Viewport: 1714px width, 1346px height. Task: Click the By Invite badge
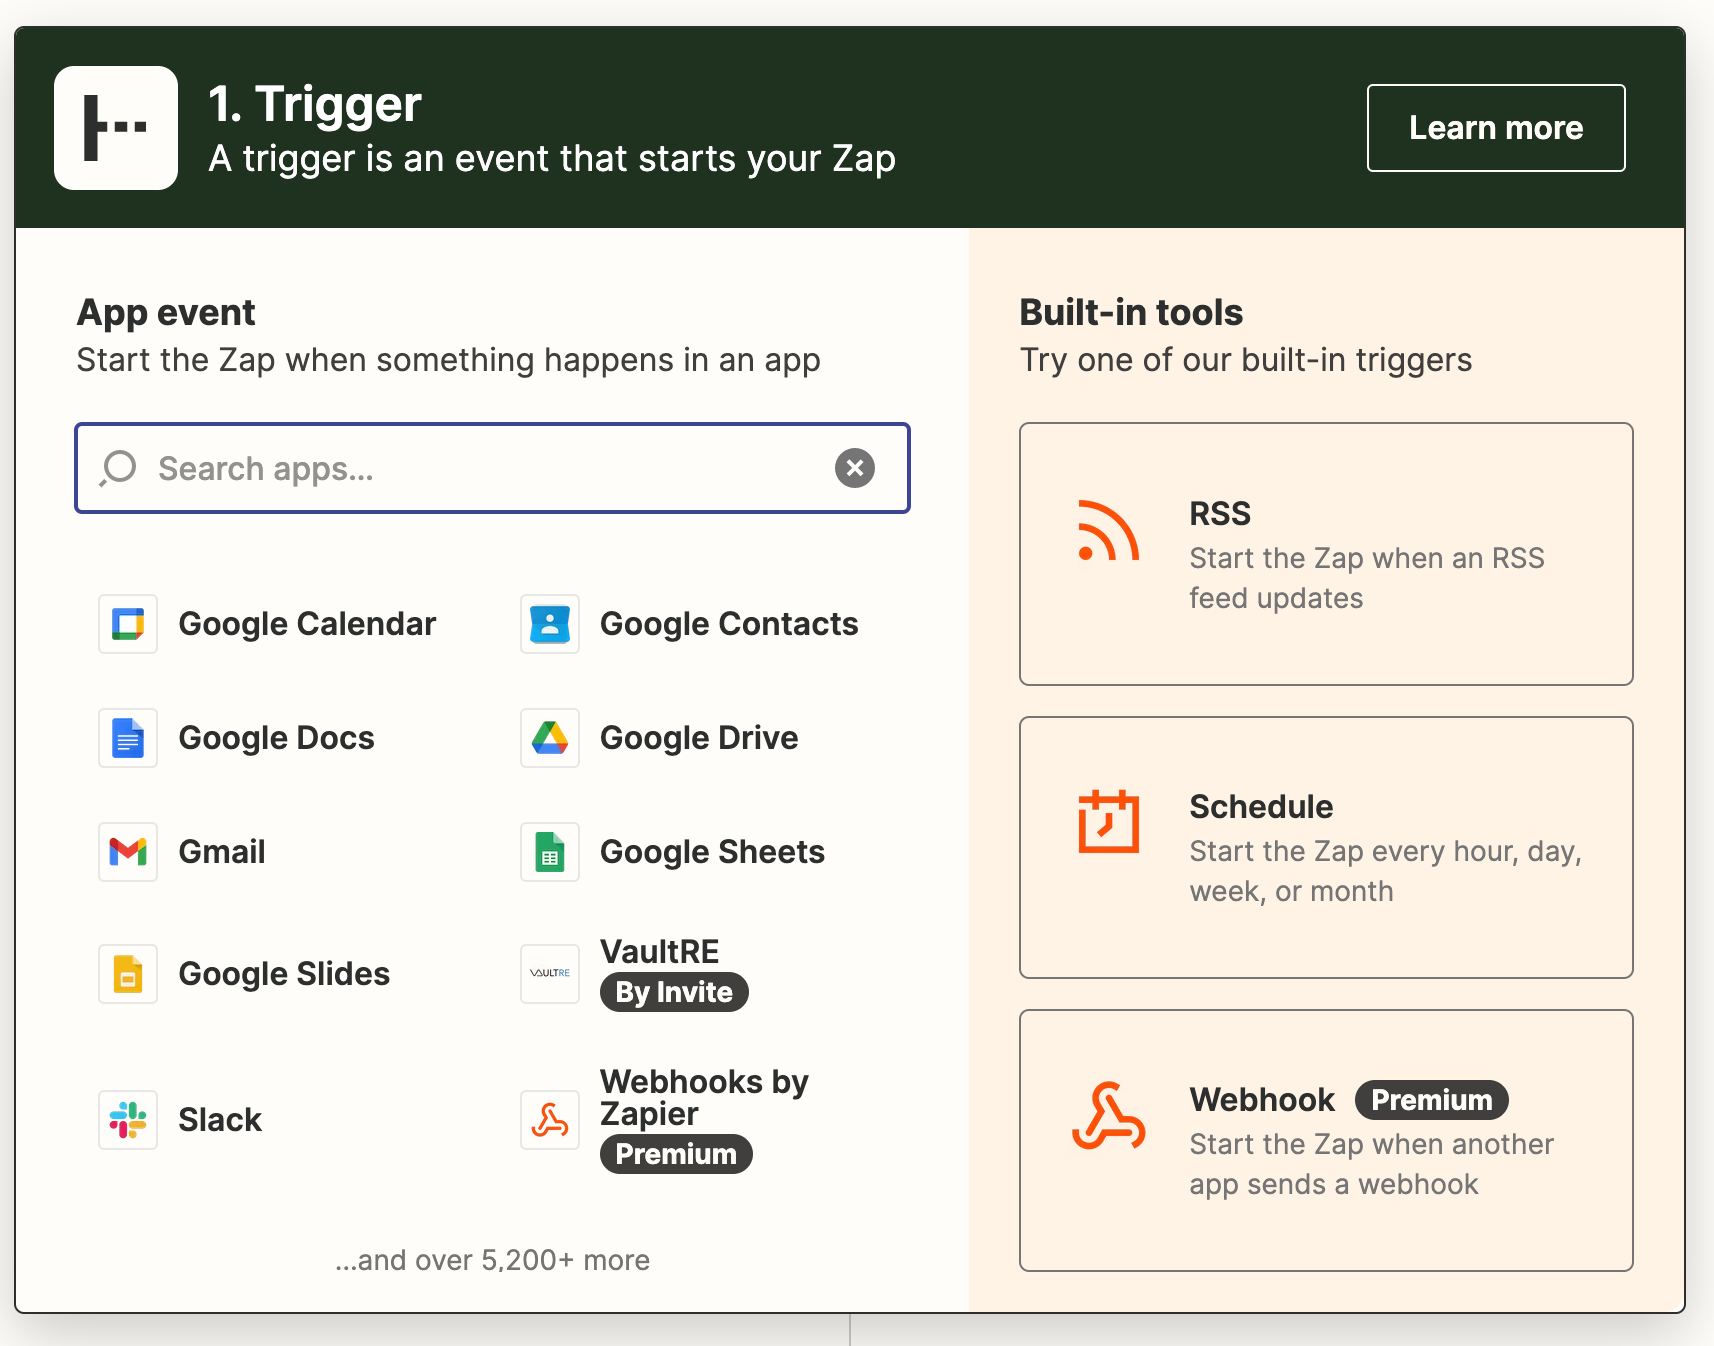[x=674, y=992]
